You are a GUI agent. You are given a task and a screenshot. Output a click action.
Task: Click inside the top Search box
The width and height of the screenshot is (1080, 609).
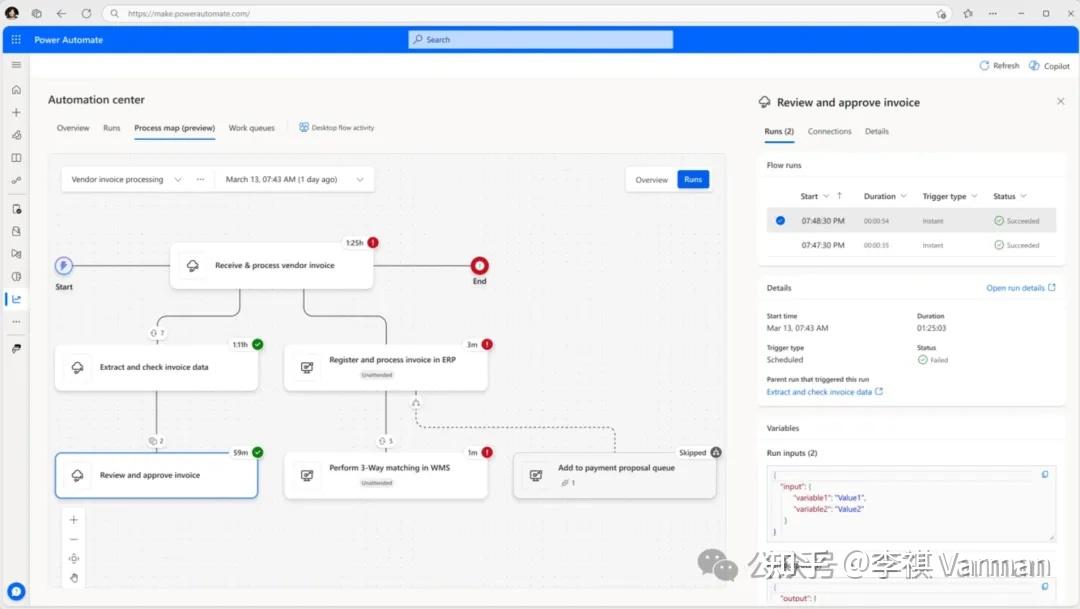click(x=540, y=39)
